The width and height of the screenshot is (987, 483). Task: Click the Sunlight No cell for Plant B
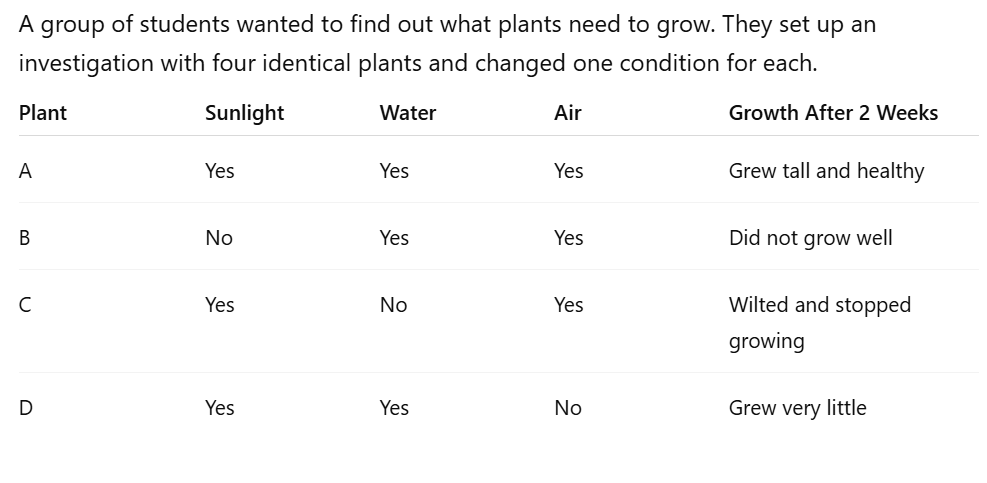(x=219, y=238)
